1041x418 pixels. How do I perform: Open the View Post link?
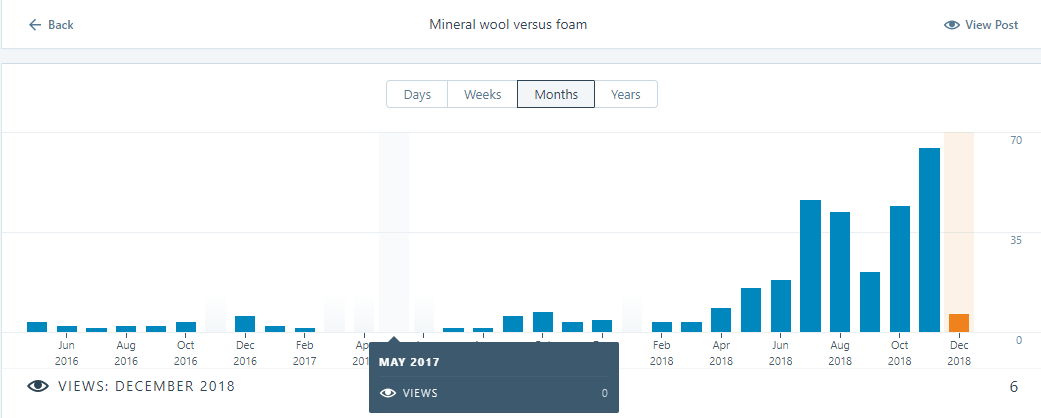pyautogui.click(x=991, y=25)
